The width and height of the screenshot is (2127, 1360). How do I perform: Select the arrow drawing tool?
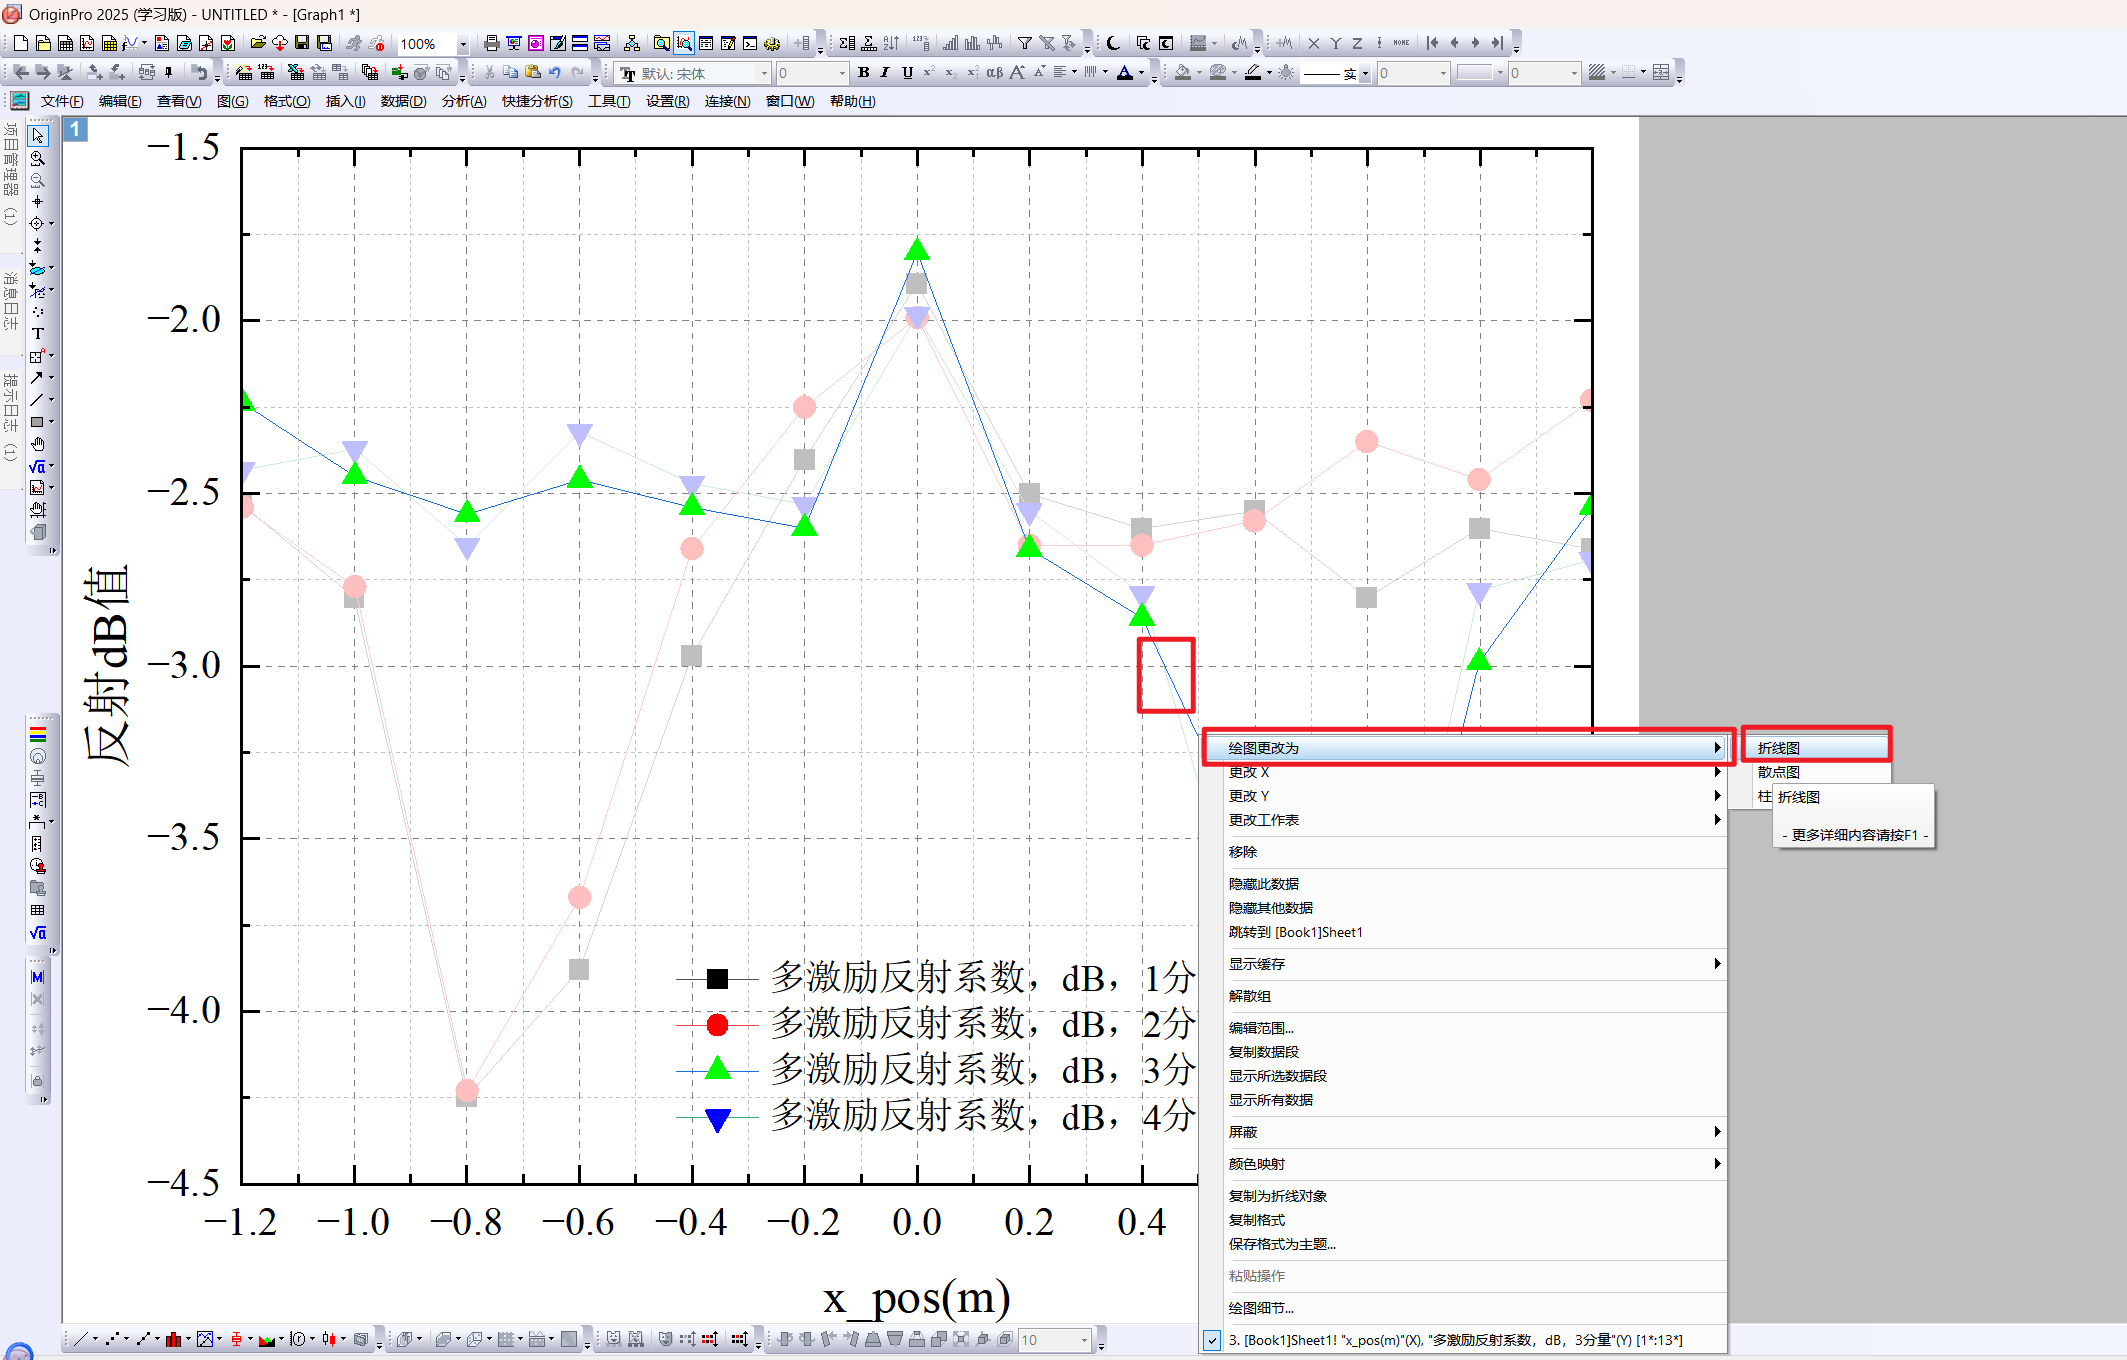tap(37, 378)
